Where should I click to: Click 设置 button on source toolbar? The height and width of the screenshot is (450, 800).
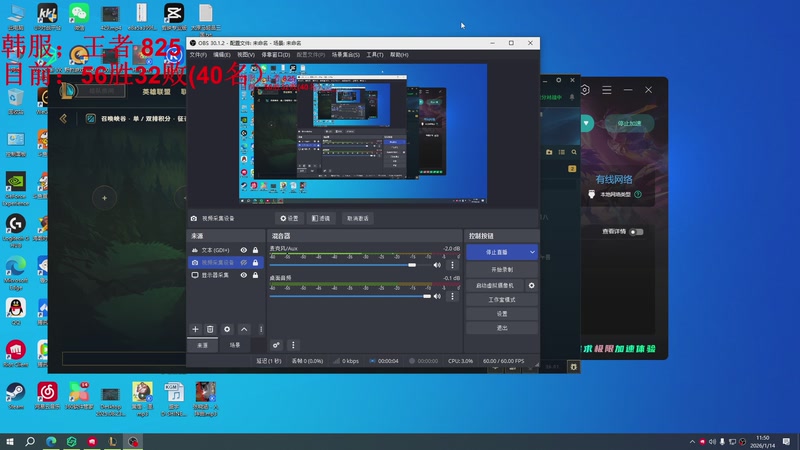pyautogui.click(x=289, y=218)
